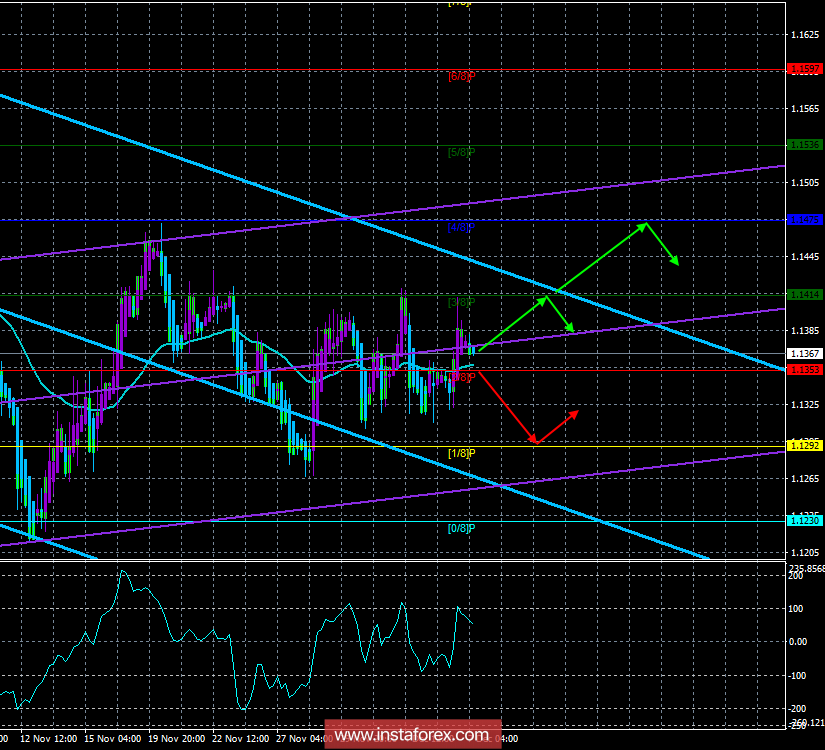The width and height of the screenshot is (825, 750).
Task: Click the 1.1292 yellow price tag
Action: tap(804, 446)
